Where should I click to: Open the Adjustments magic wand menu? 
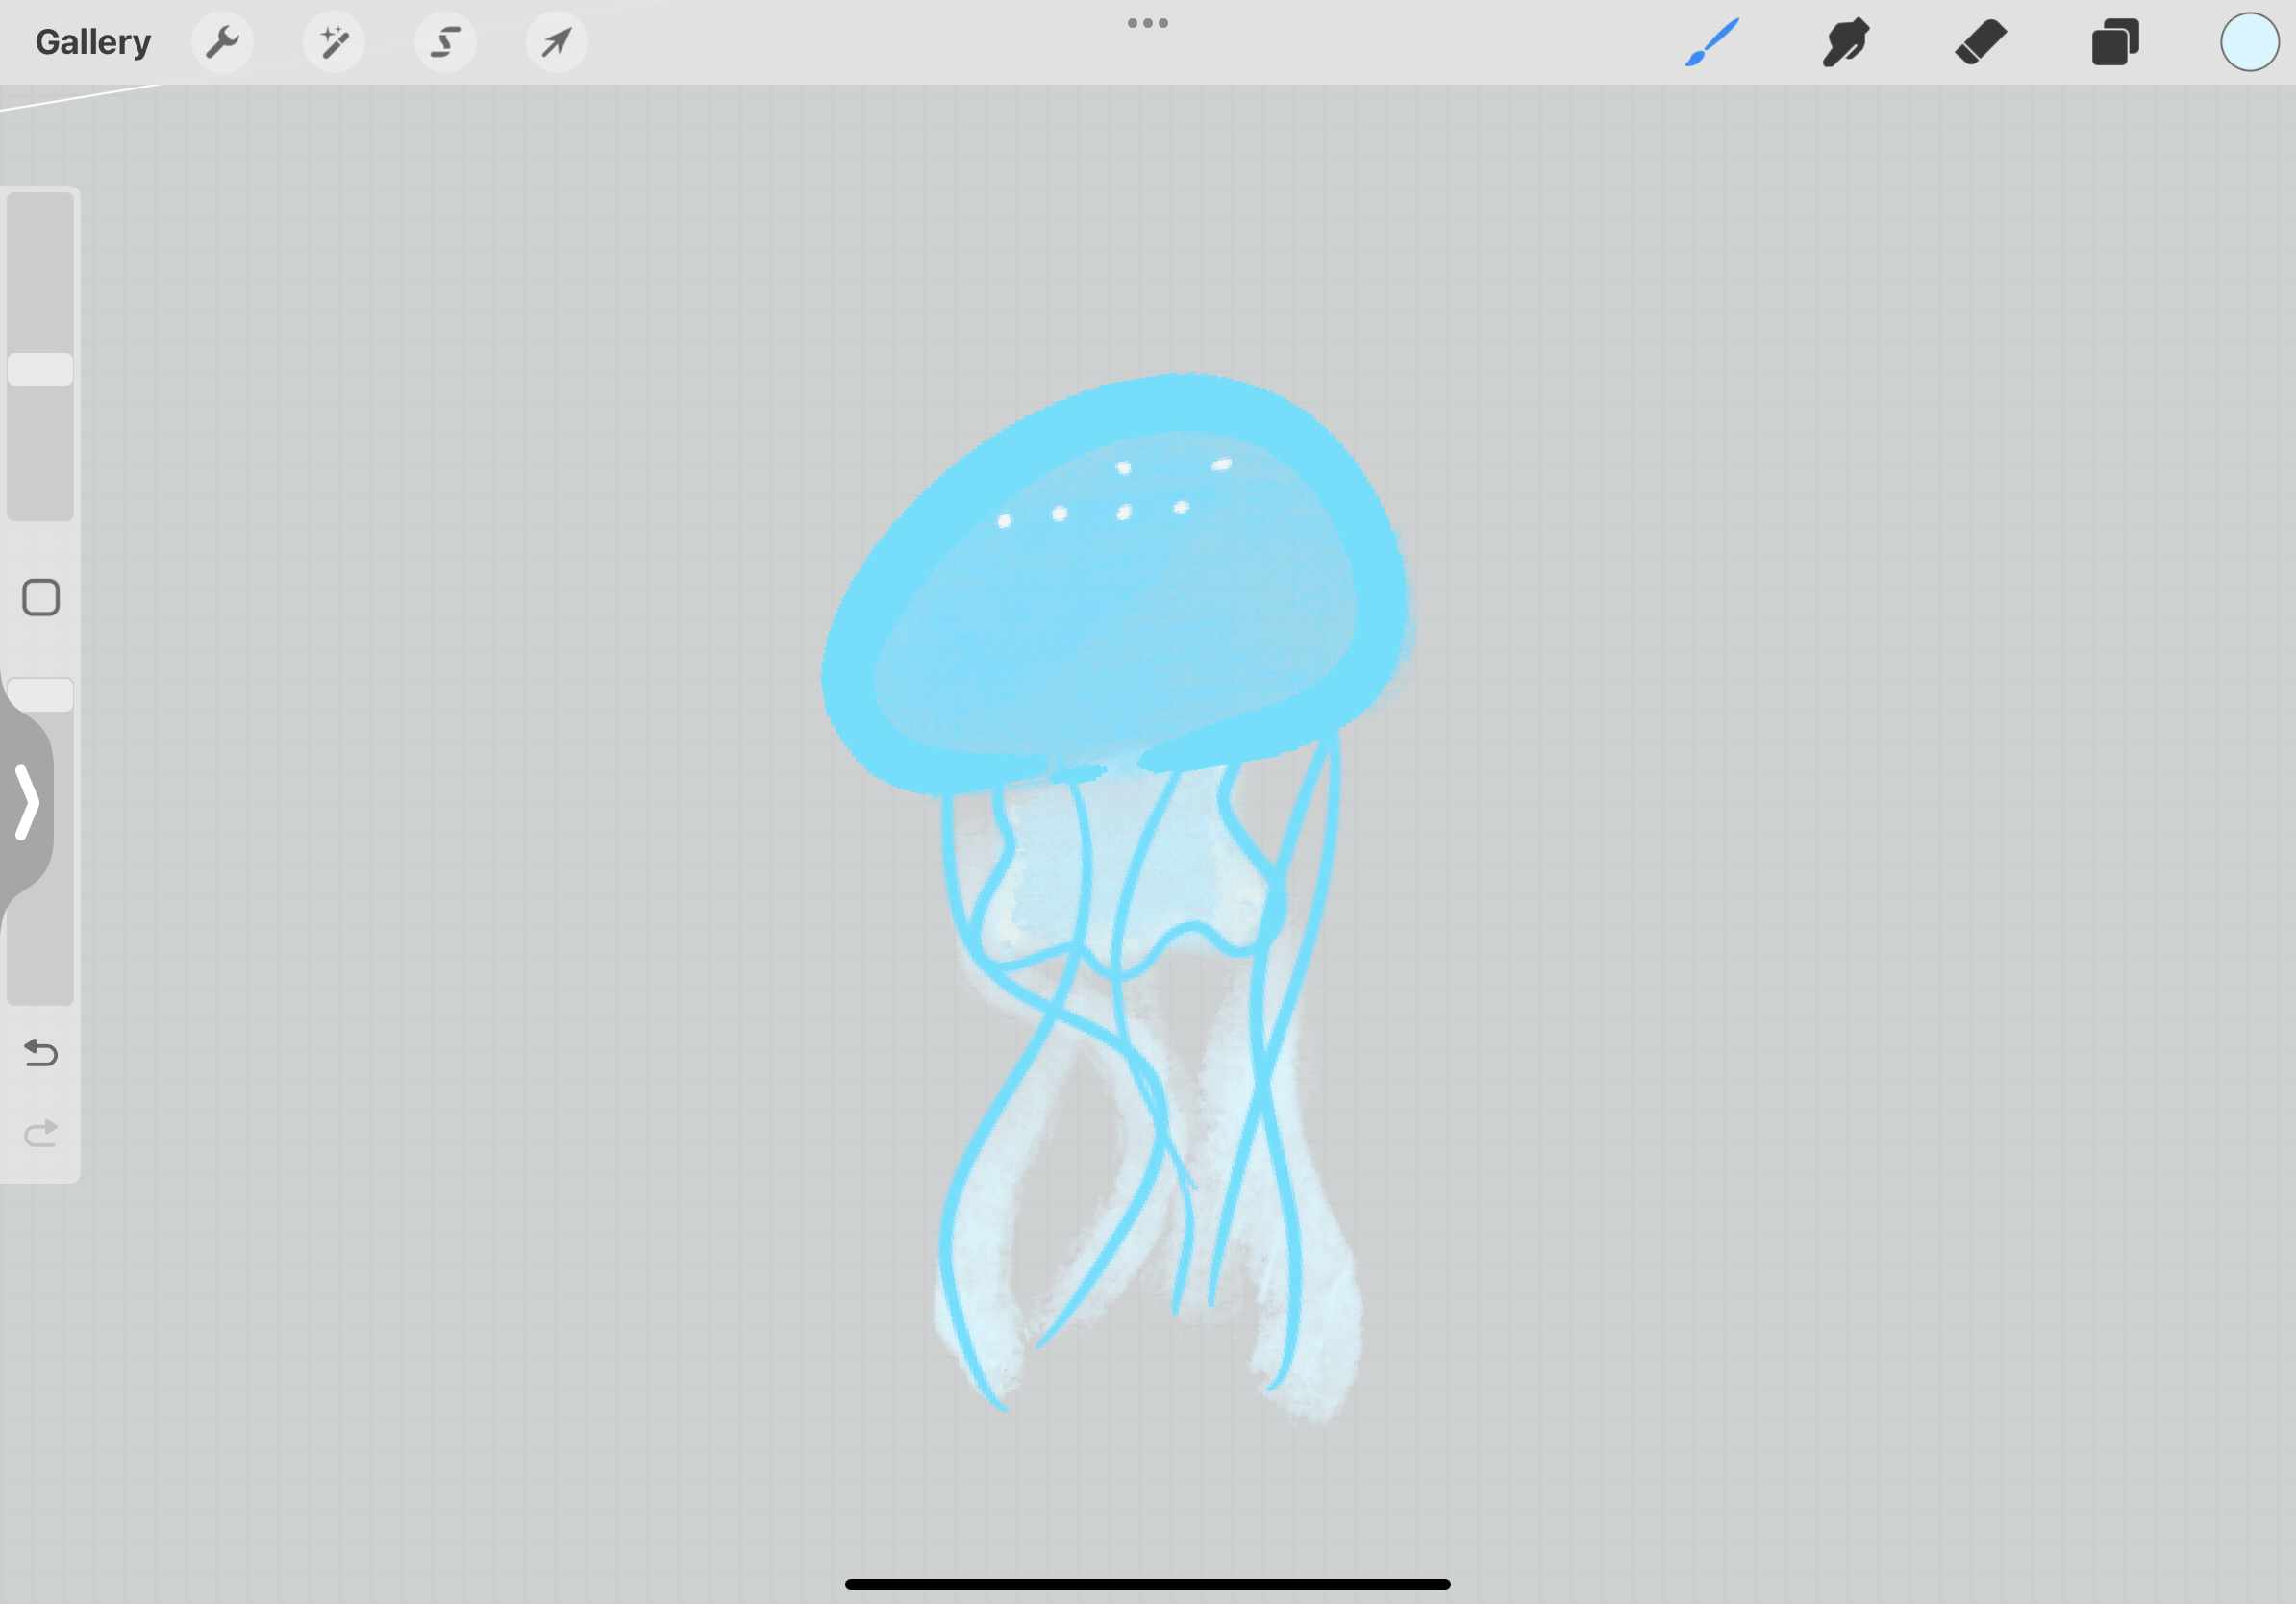[334, 42]
